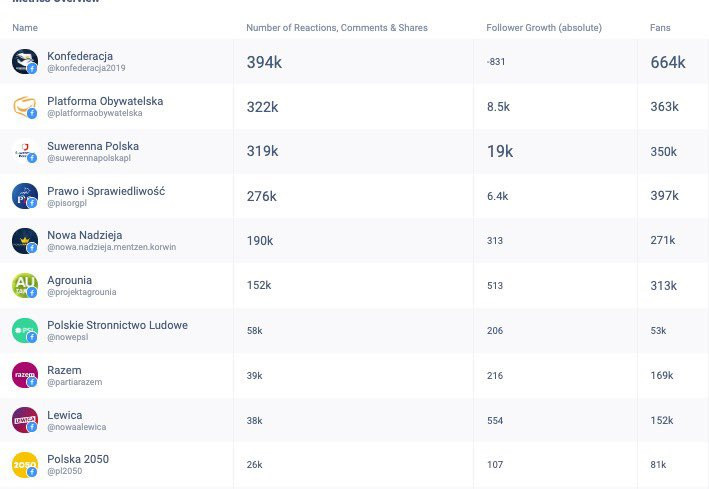
Task: Click the Konfederacja profile logo icon
Action: [24, 62]
